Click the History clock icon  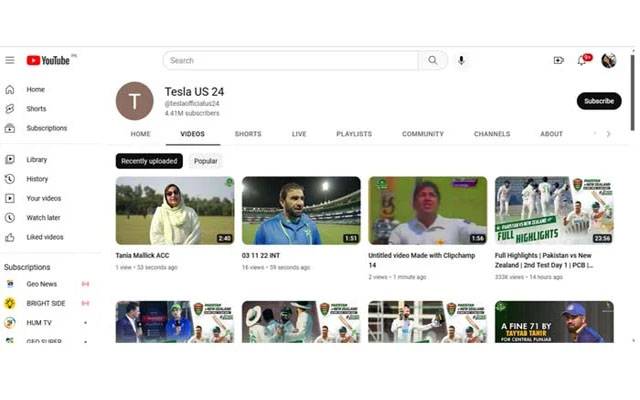click(10, 179)
